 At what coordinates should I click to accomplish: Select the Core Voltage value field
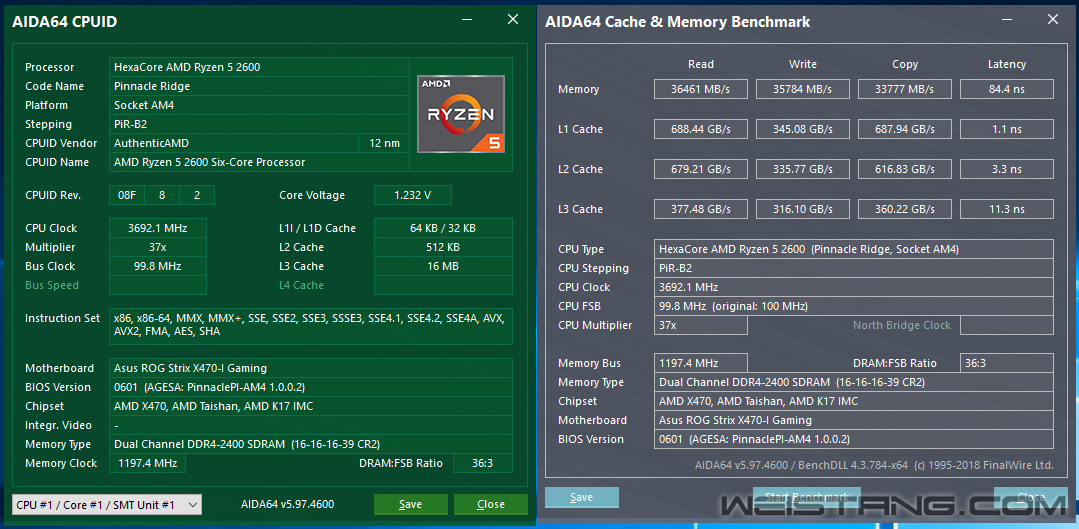pyautogui.click(x=413, y=195)
